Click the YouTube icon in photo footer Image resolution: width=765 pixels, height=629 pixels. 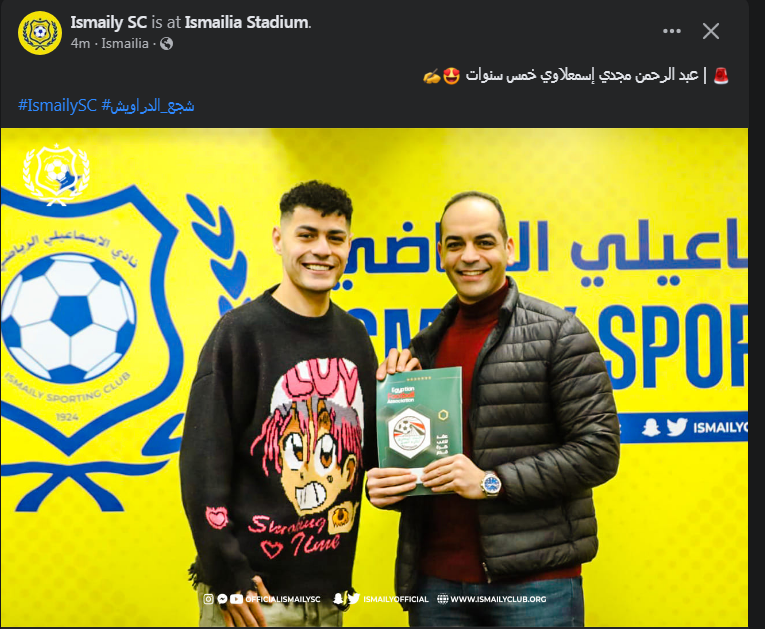(x=236, y=599)
